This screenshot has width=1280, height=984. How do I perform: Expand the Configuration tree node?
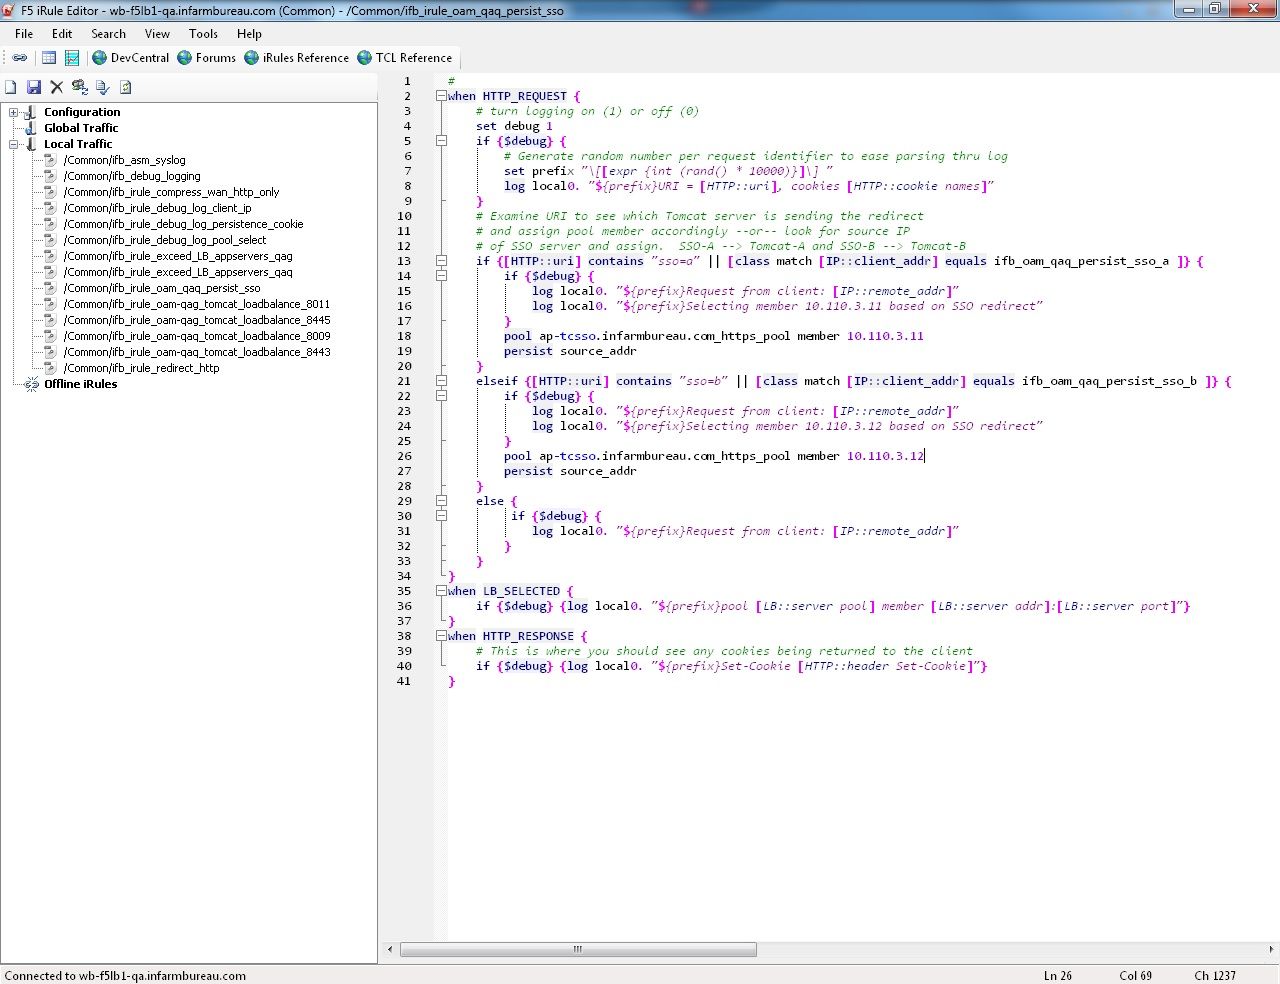coord(14,112)
